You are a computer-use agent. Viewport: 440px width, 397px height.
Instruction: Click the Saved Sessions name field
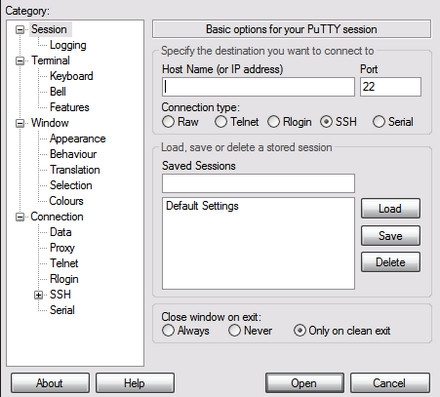[258, 183]
